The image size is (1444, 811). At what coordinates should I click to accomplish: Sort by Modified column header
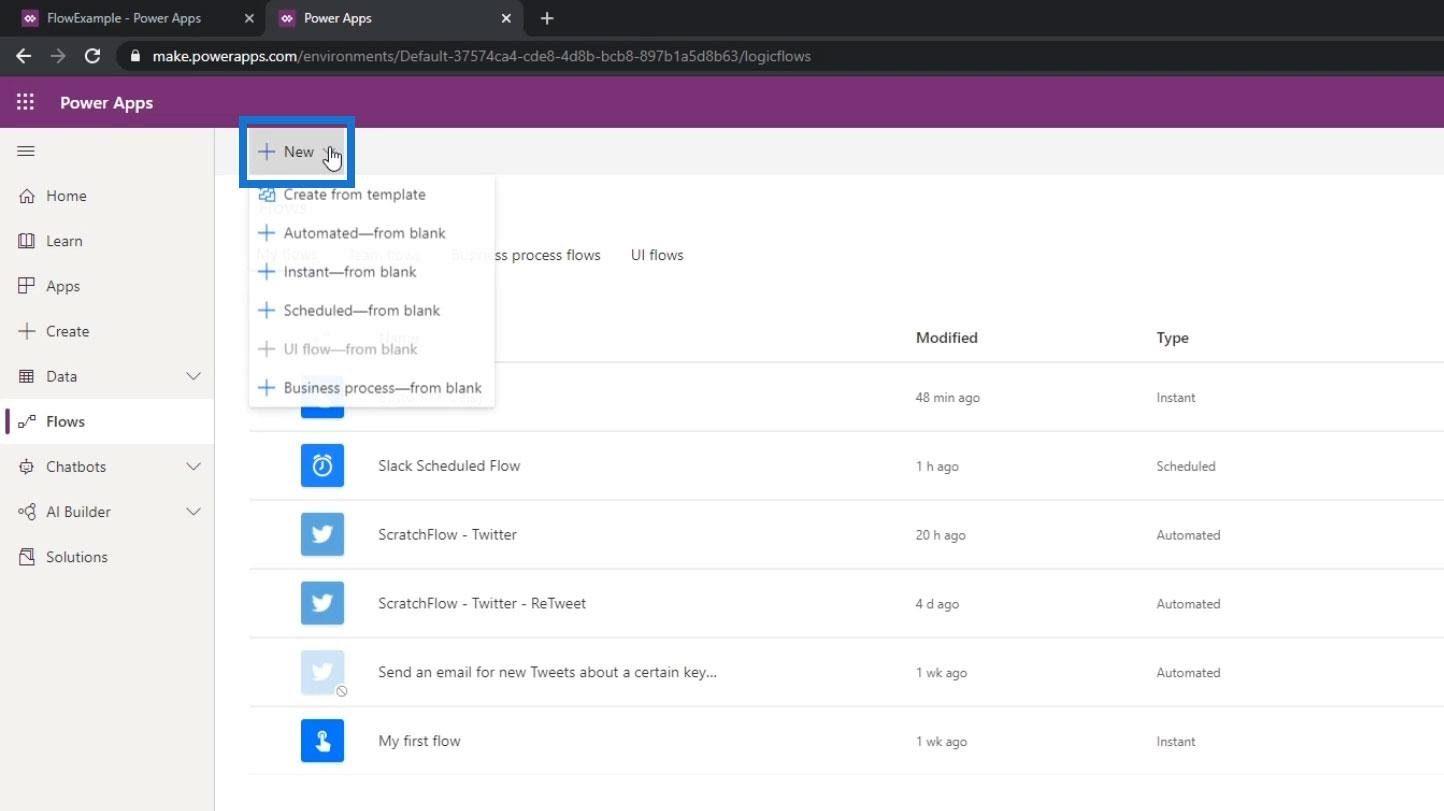[x=946, y=338]
